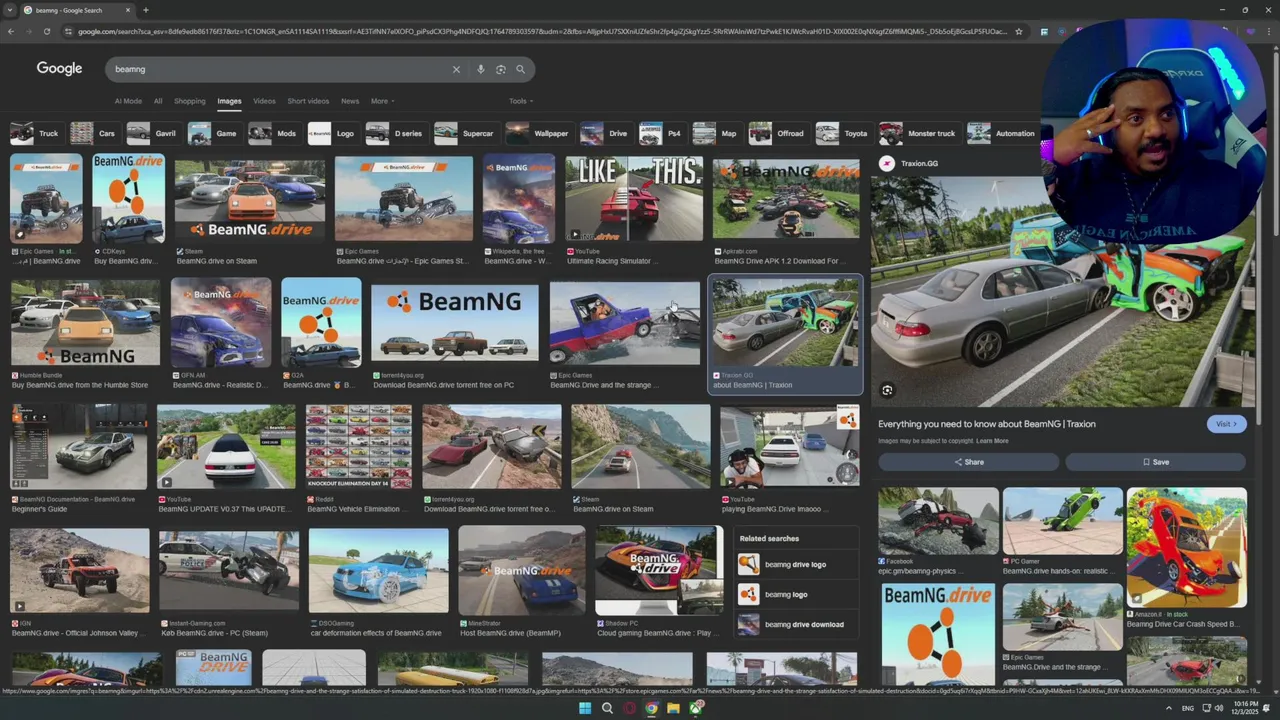Search inside image using the lens icon on preview
This screenshot has height=720, width=1280.
click(887, 390)
